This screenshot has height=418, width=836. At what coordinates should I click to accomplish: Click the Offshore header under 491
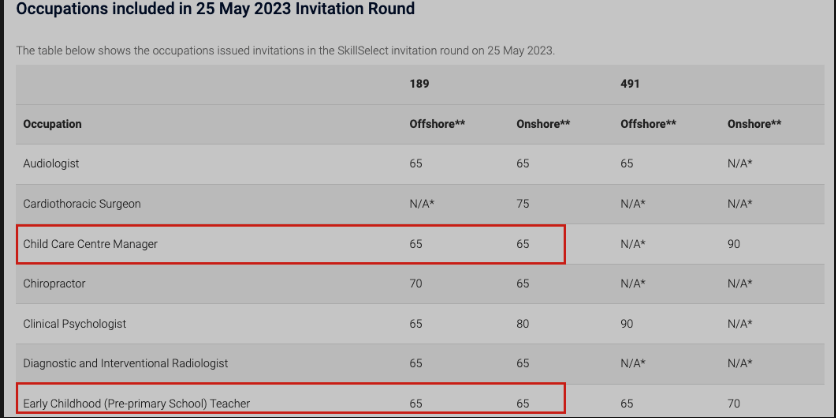pyautogui.click(x=648, y=124)
